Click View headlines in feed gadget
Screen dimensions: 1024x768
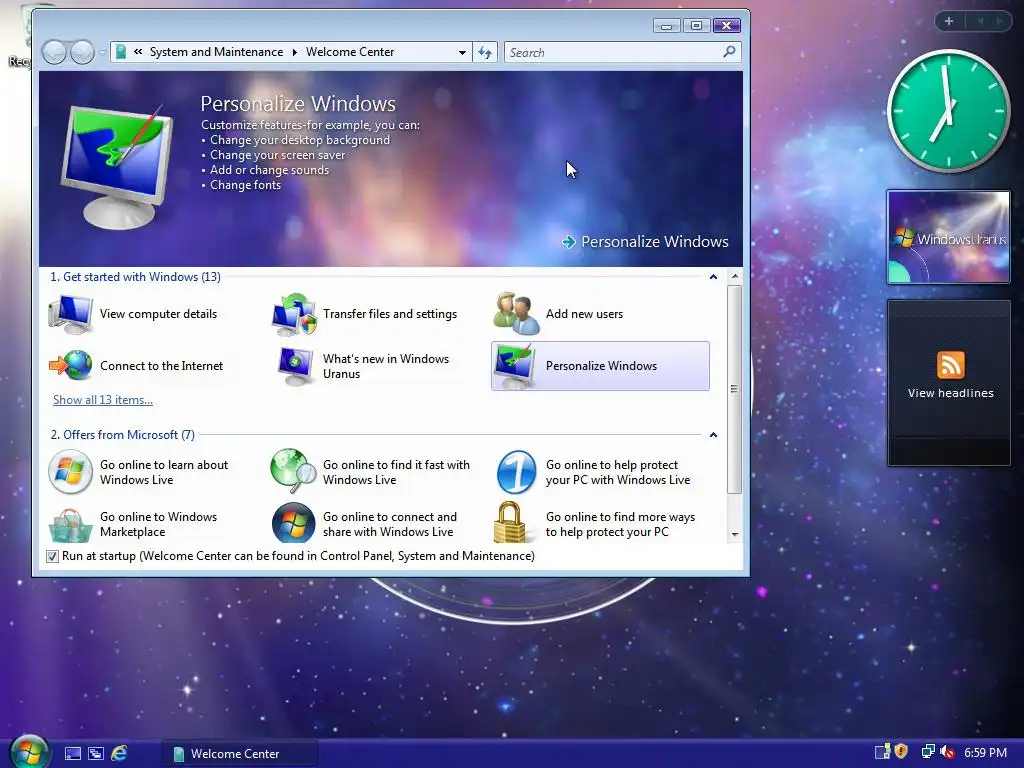[x=950, y=393]
